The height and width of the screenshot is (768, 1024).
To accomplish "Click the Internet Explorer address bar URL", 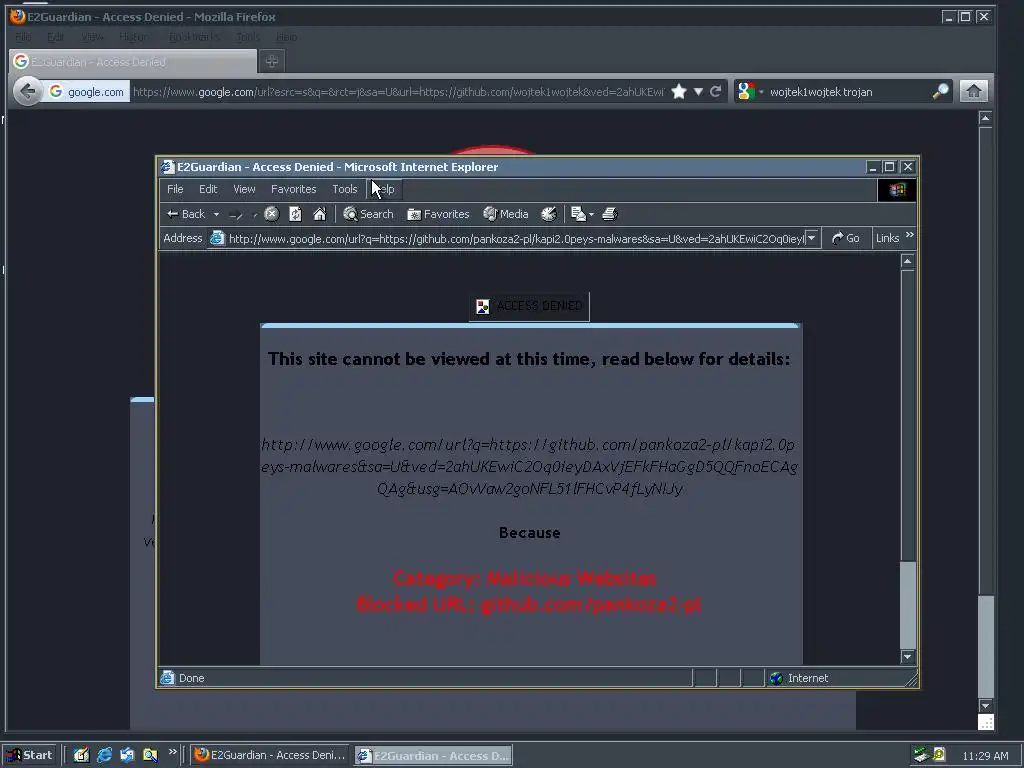I will [x=516, y=239].
